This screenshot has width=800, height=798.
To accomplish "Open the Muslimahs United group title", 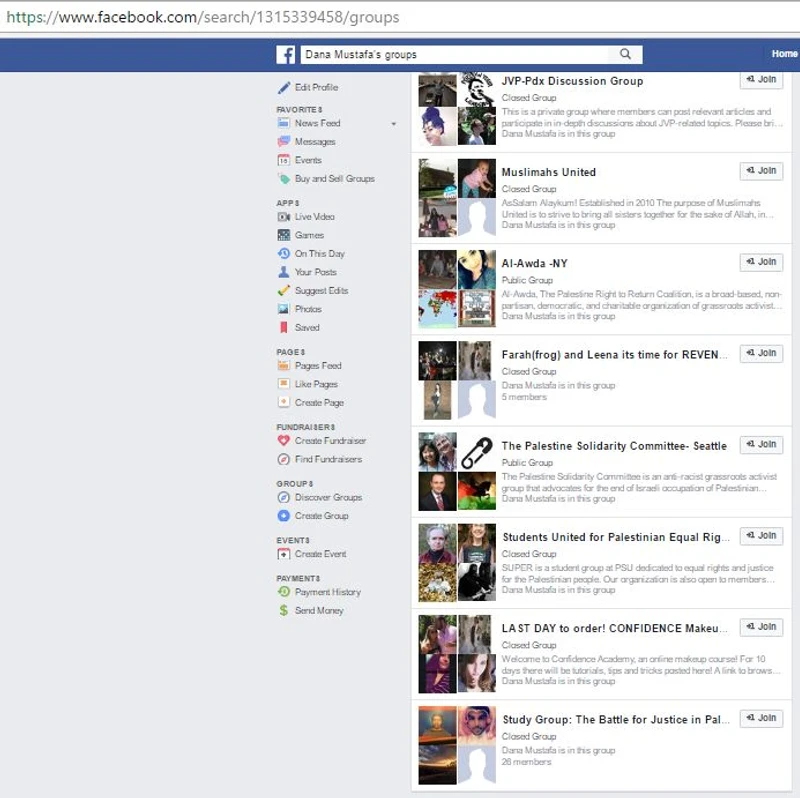I will (x=548, y=172).
